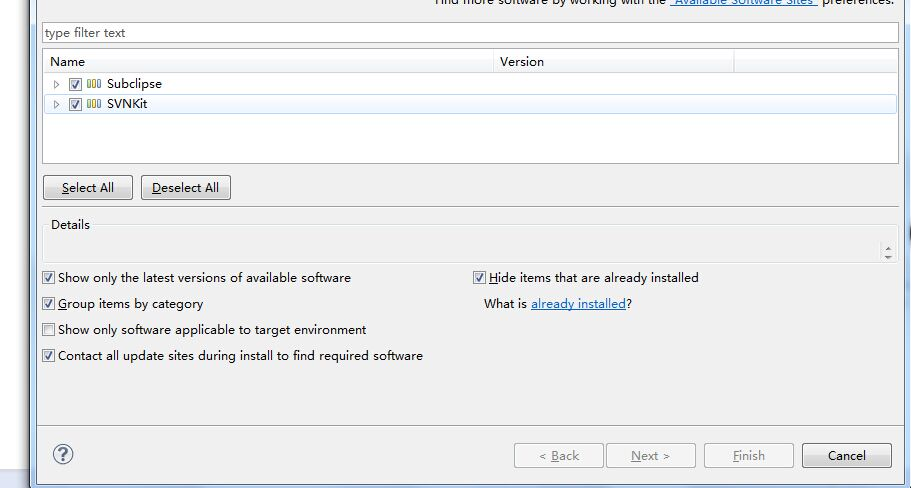Viewport: 911px width, 488px height.
Task: Click the Cancel button
Action: point(847,455)
